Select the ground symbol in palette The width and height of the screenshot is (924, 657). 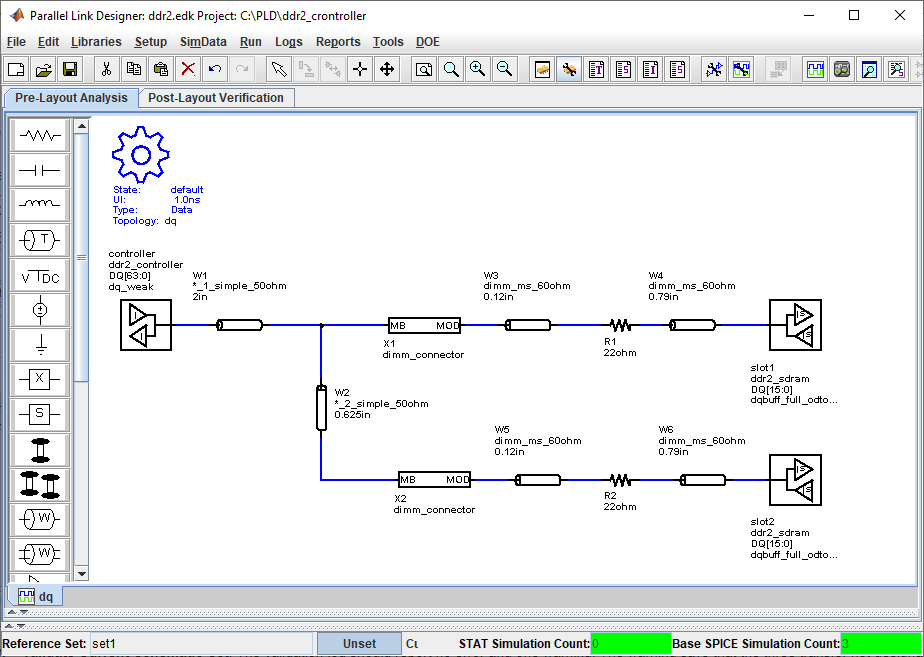click(39, 344)
